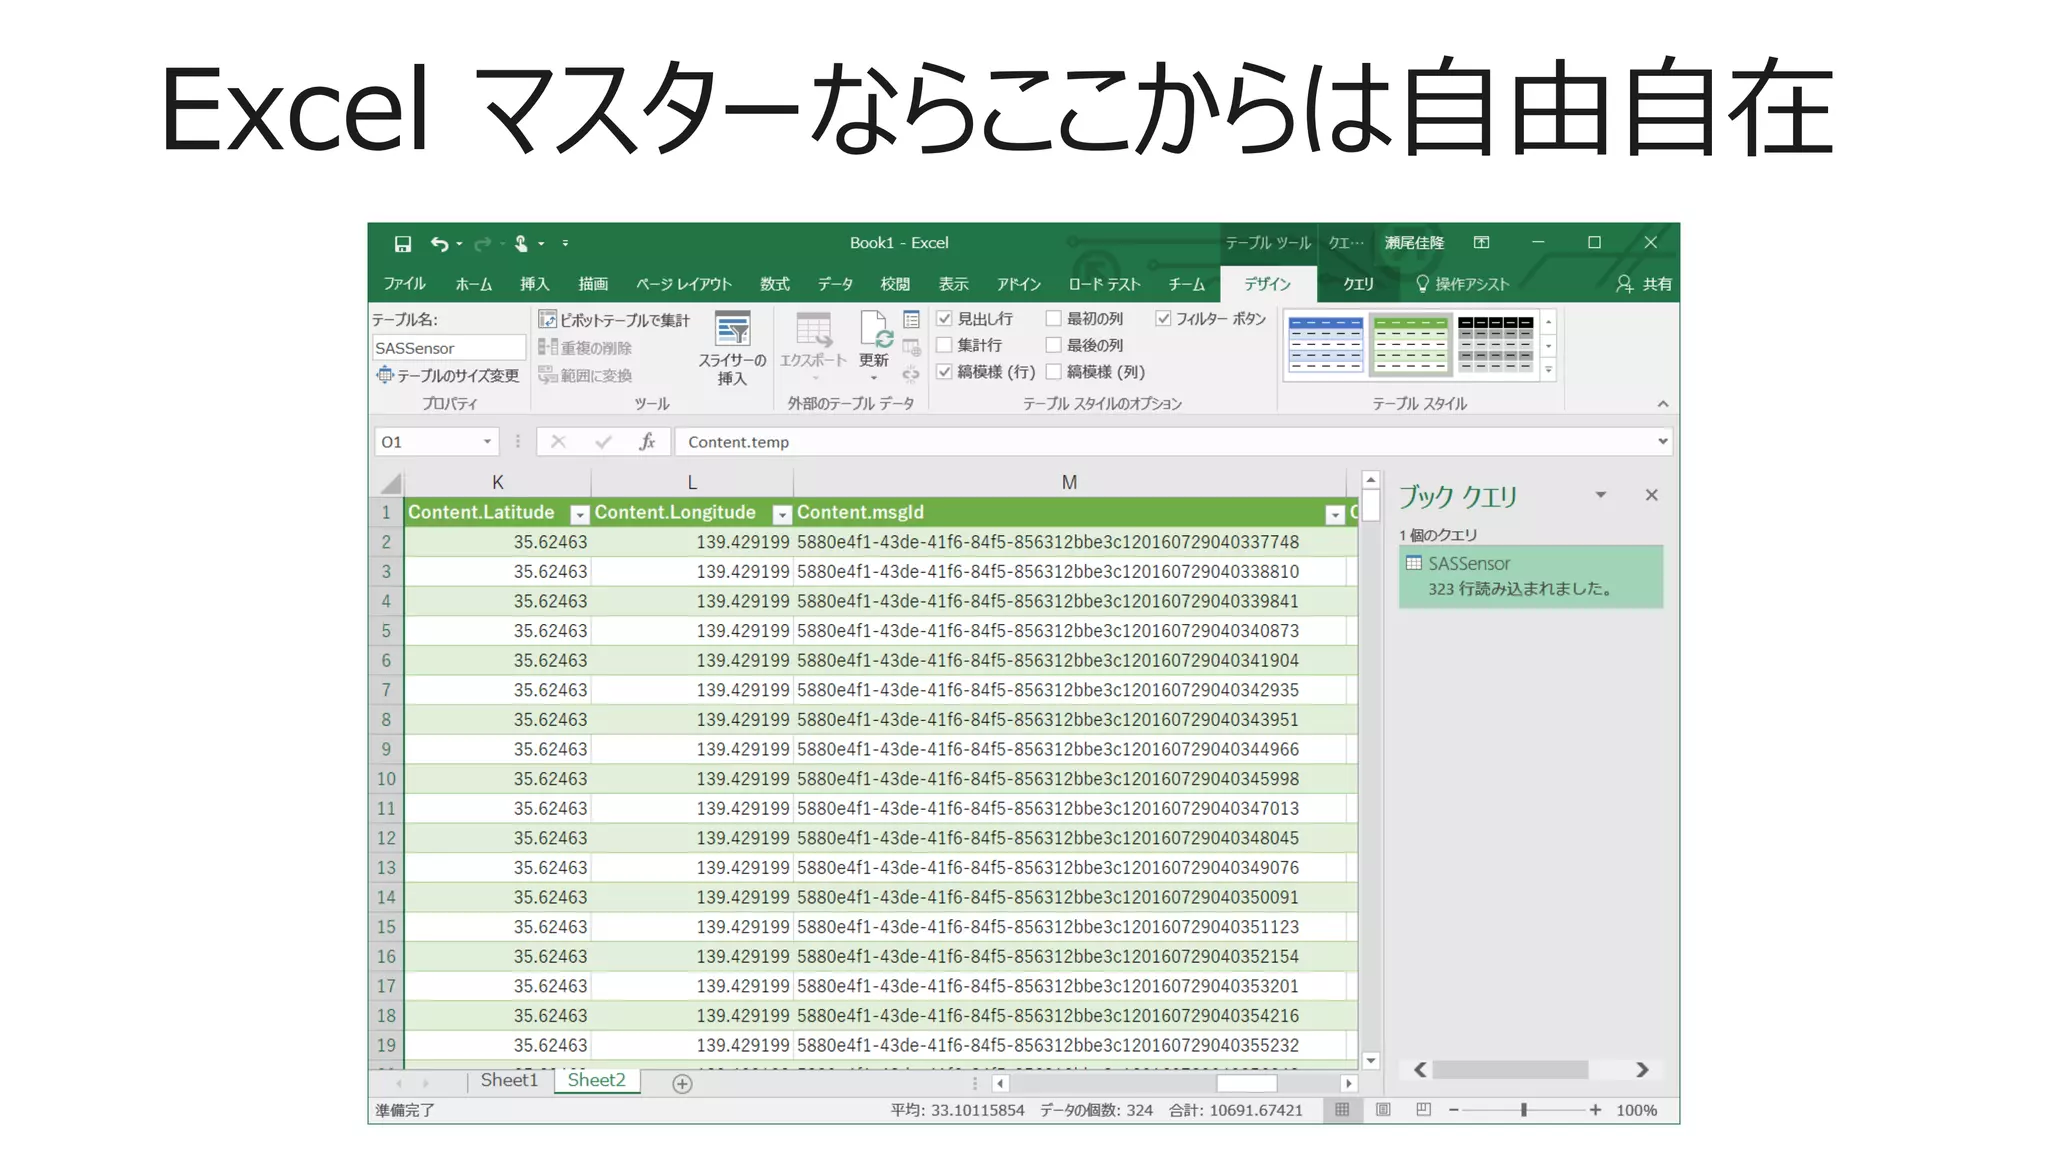Viewport: 2048px width, 1152px height.
Task: Click the zoom slider handle
Action: [1523, 1110]
